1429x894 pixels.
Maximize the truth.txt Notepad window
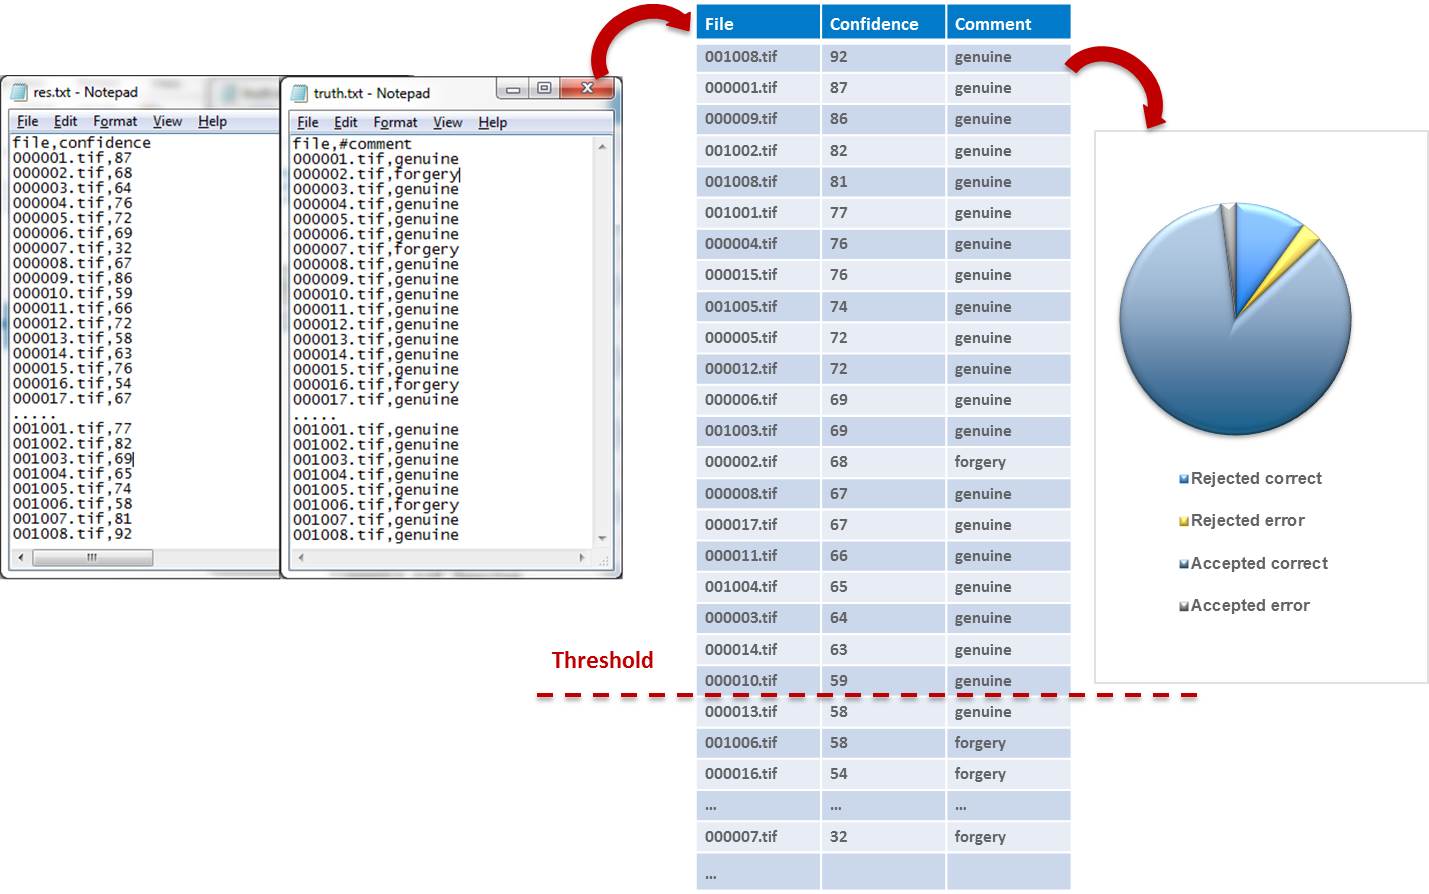[x=544, y=89]
